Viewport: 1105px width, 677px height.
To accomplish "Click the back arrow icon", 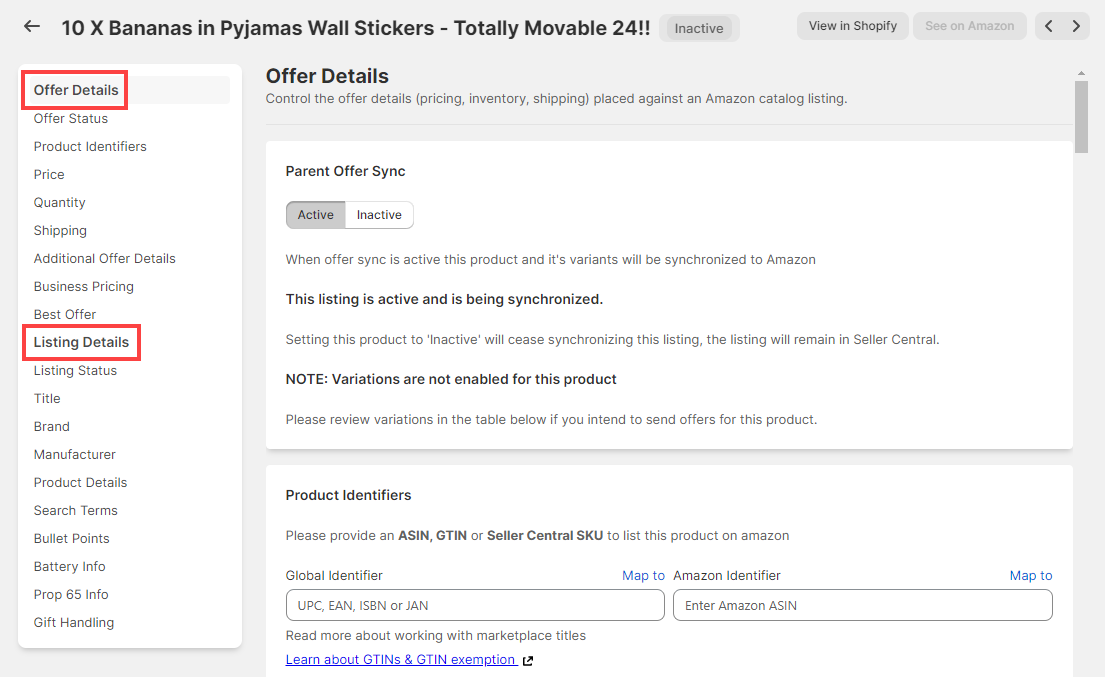I will point(32,27).
